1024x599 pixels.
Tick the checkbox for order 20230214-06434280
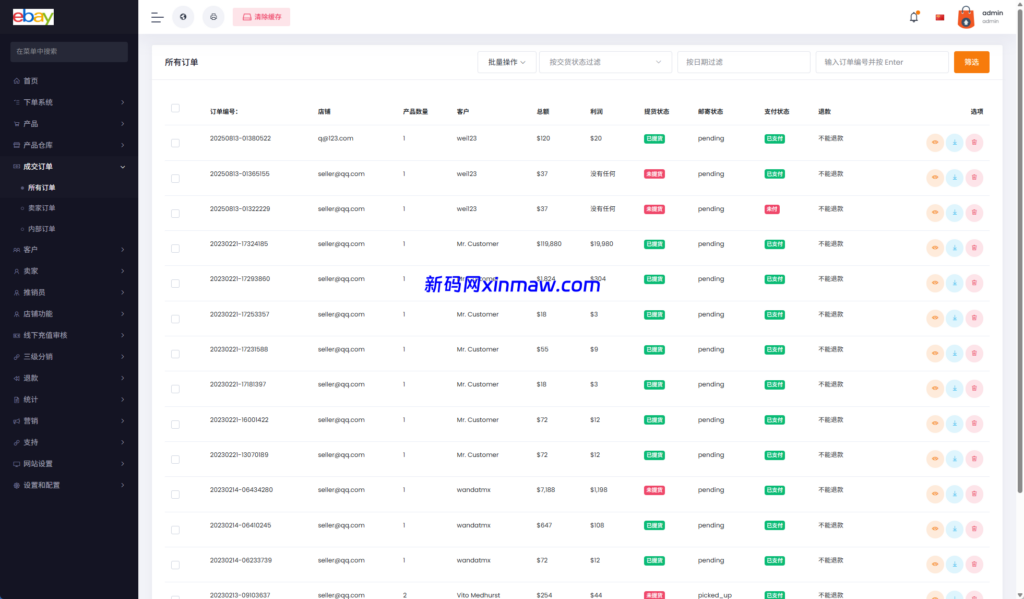[x=176, y=494]
